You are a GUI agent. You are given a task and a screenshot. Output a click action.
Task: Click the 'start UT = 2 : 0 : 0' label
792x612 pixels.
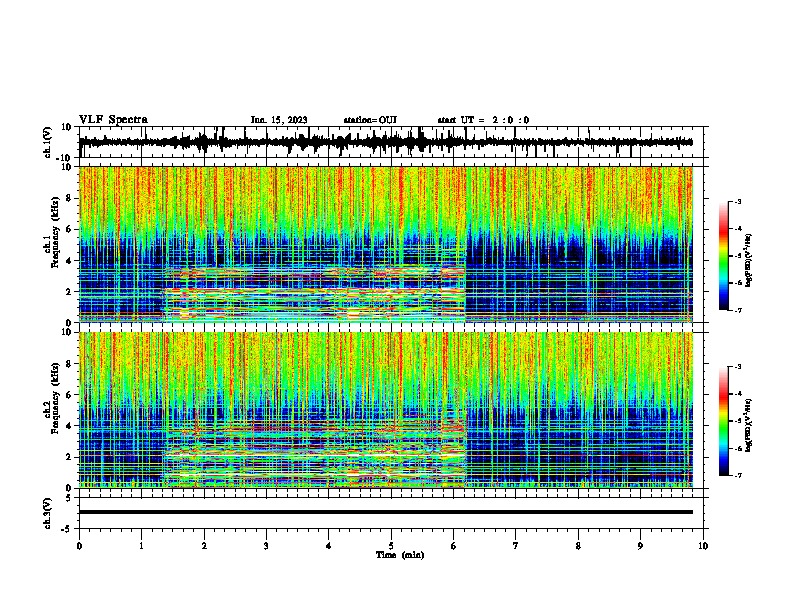483,120
